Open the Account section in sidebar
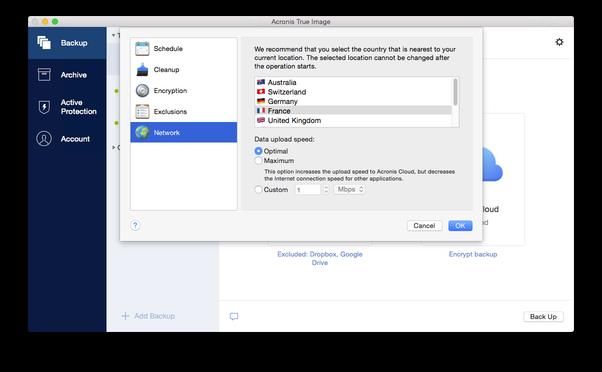The height and width of the screenshot is (372, 602). coord(67,139)
